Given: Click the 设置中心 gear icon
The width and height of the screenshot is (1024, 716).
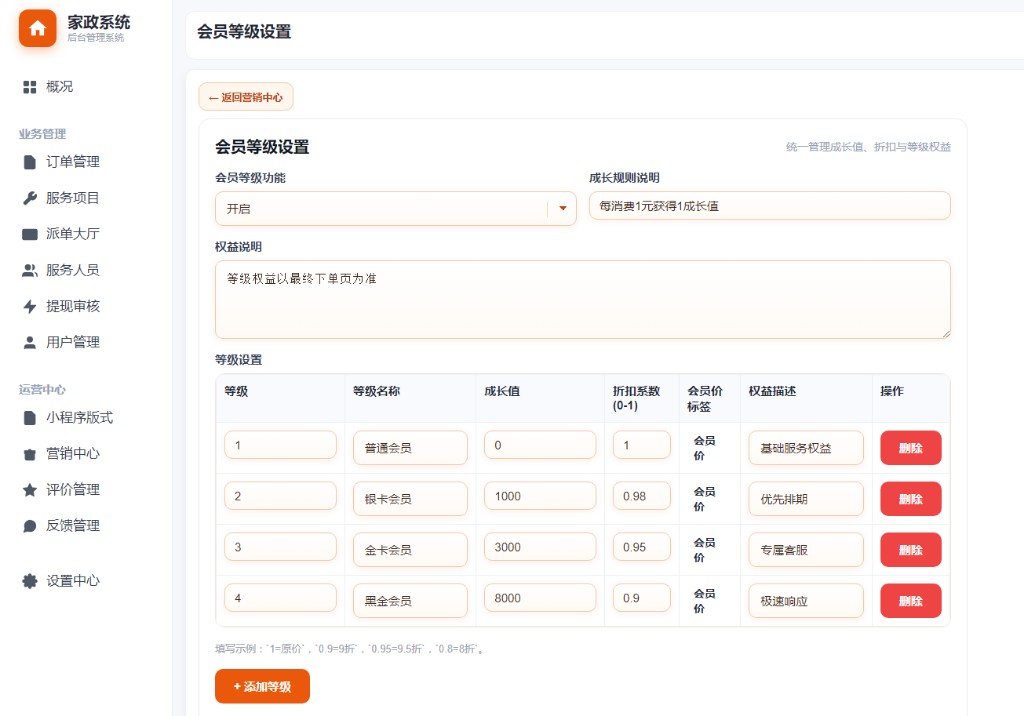Looking at the screenshot, I should (x=29, y=581).
